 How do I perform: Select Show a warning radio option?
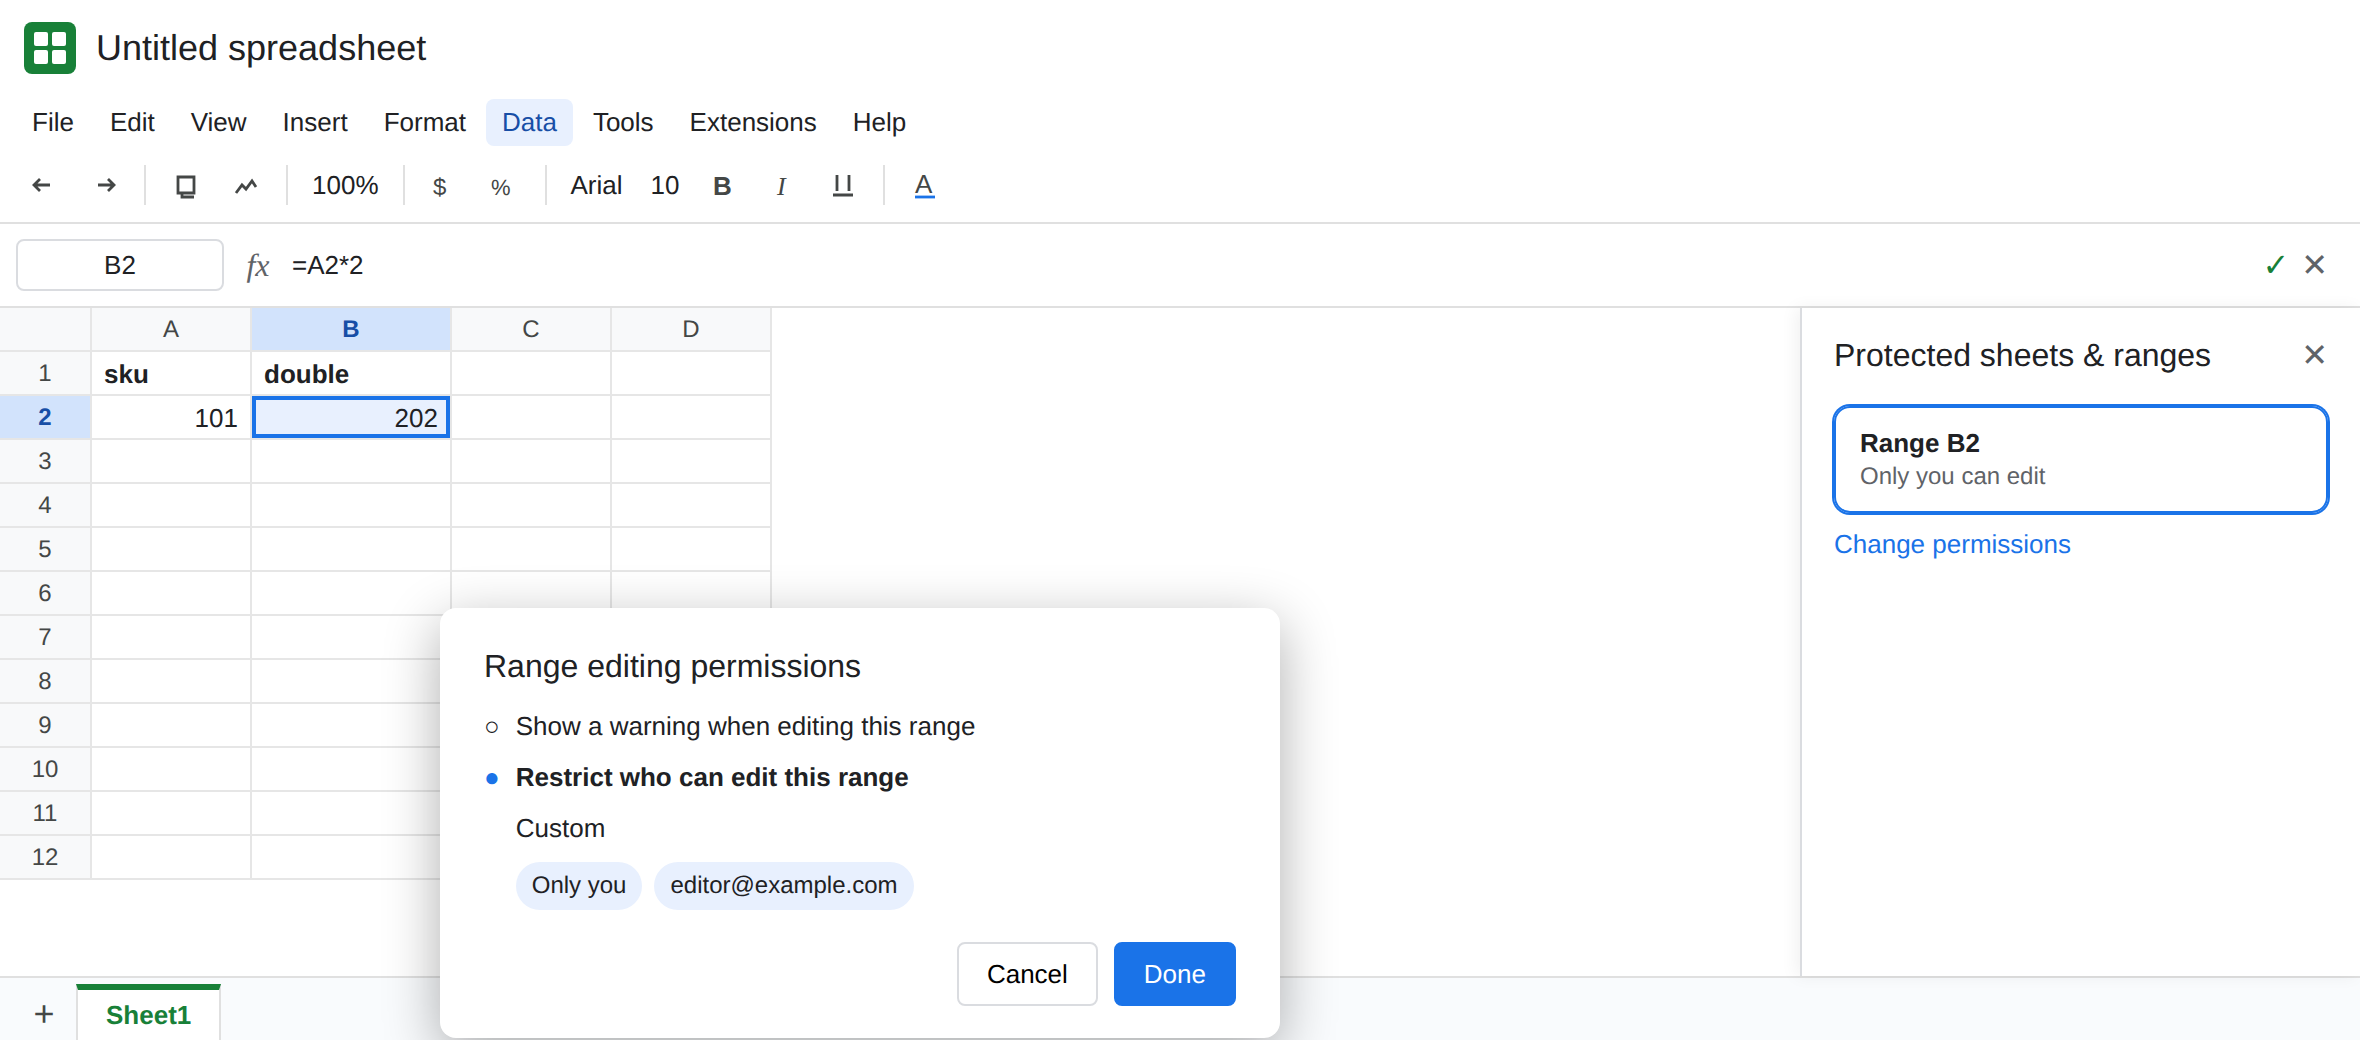point(492,727)
